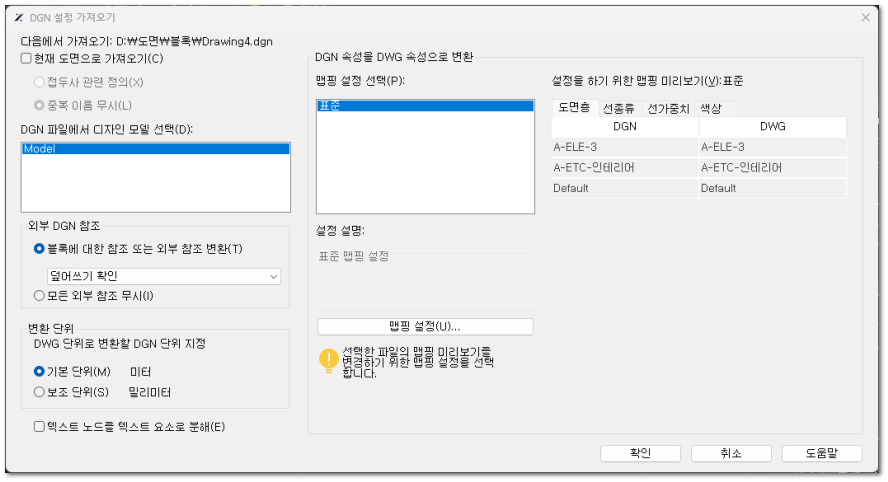This screenshot has width=888, height=482.
Task: Close the DGN 설정 가져오기 dialog
Action: pos(865,18)
